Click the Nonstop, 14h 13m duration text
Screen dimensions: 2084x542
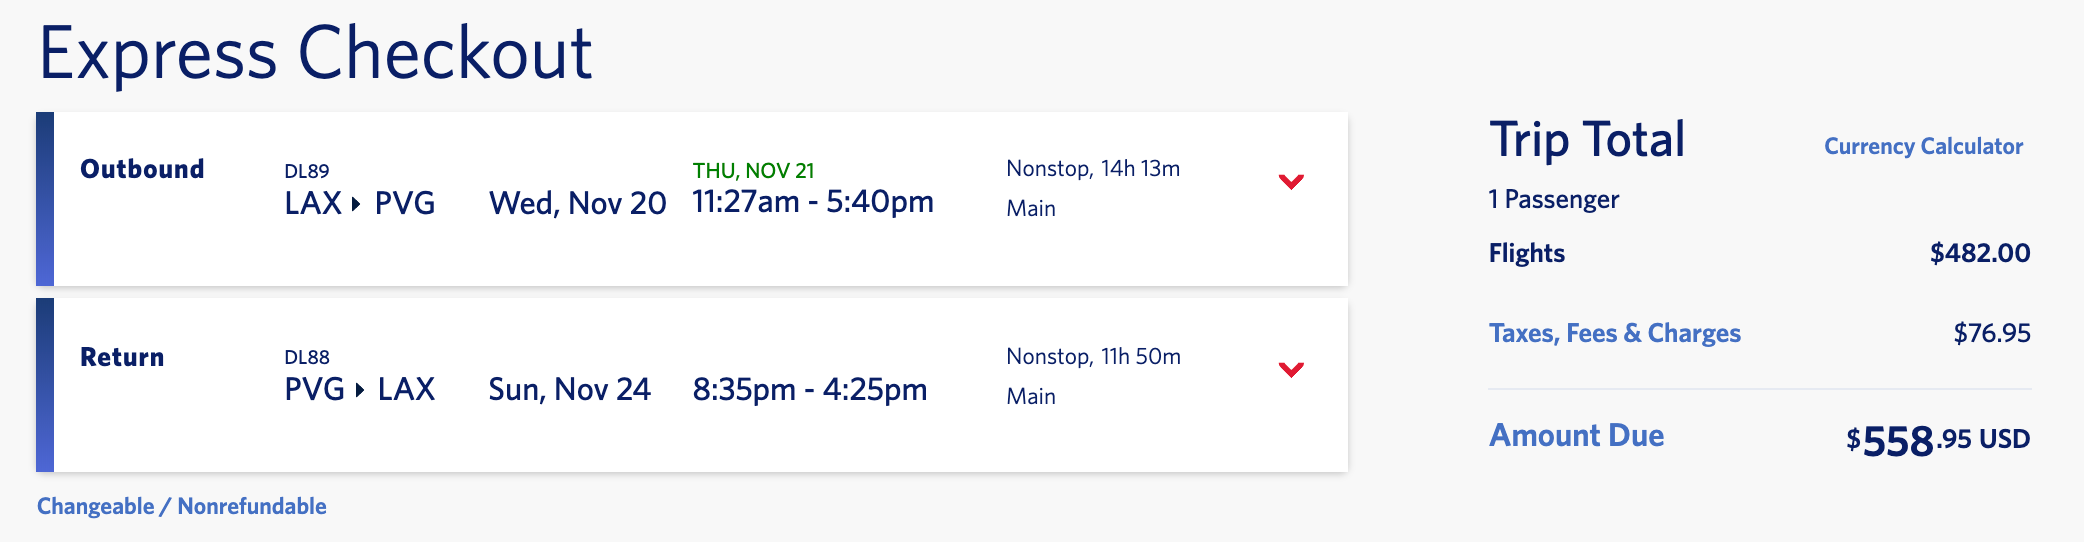click(x=1093, y=169)
